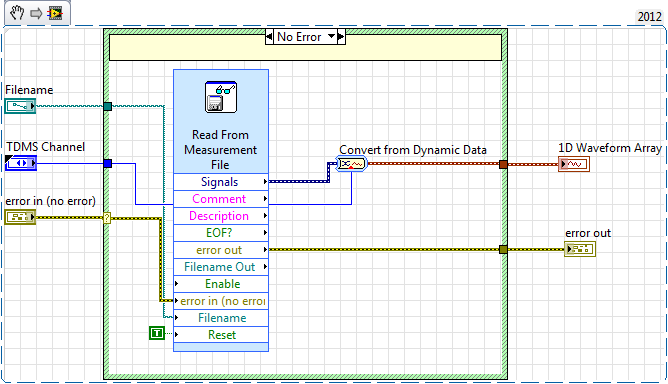Click the 1D Waveform Array label

tap(610, 148)
